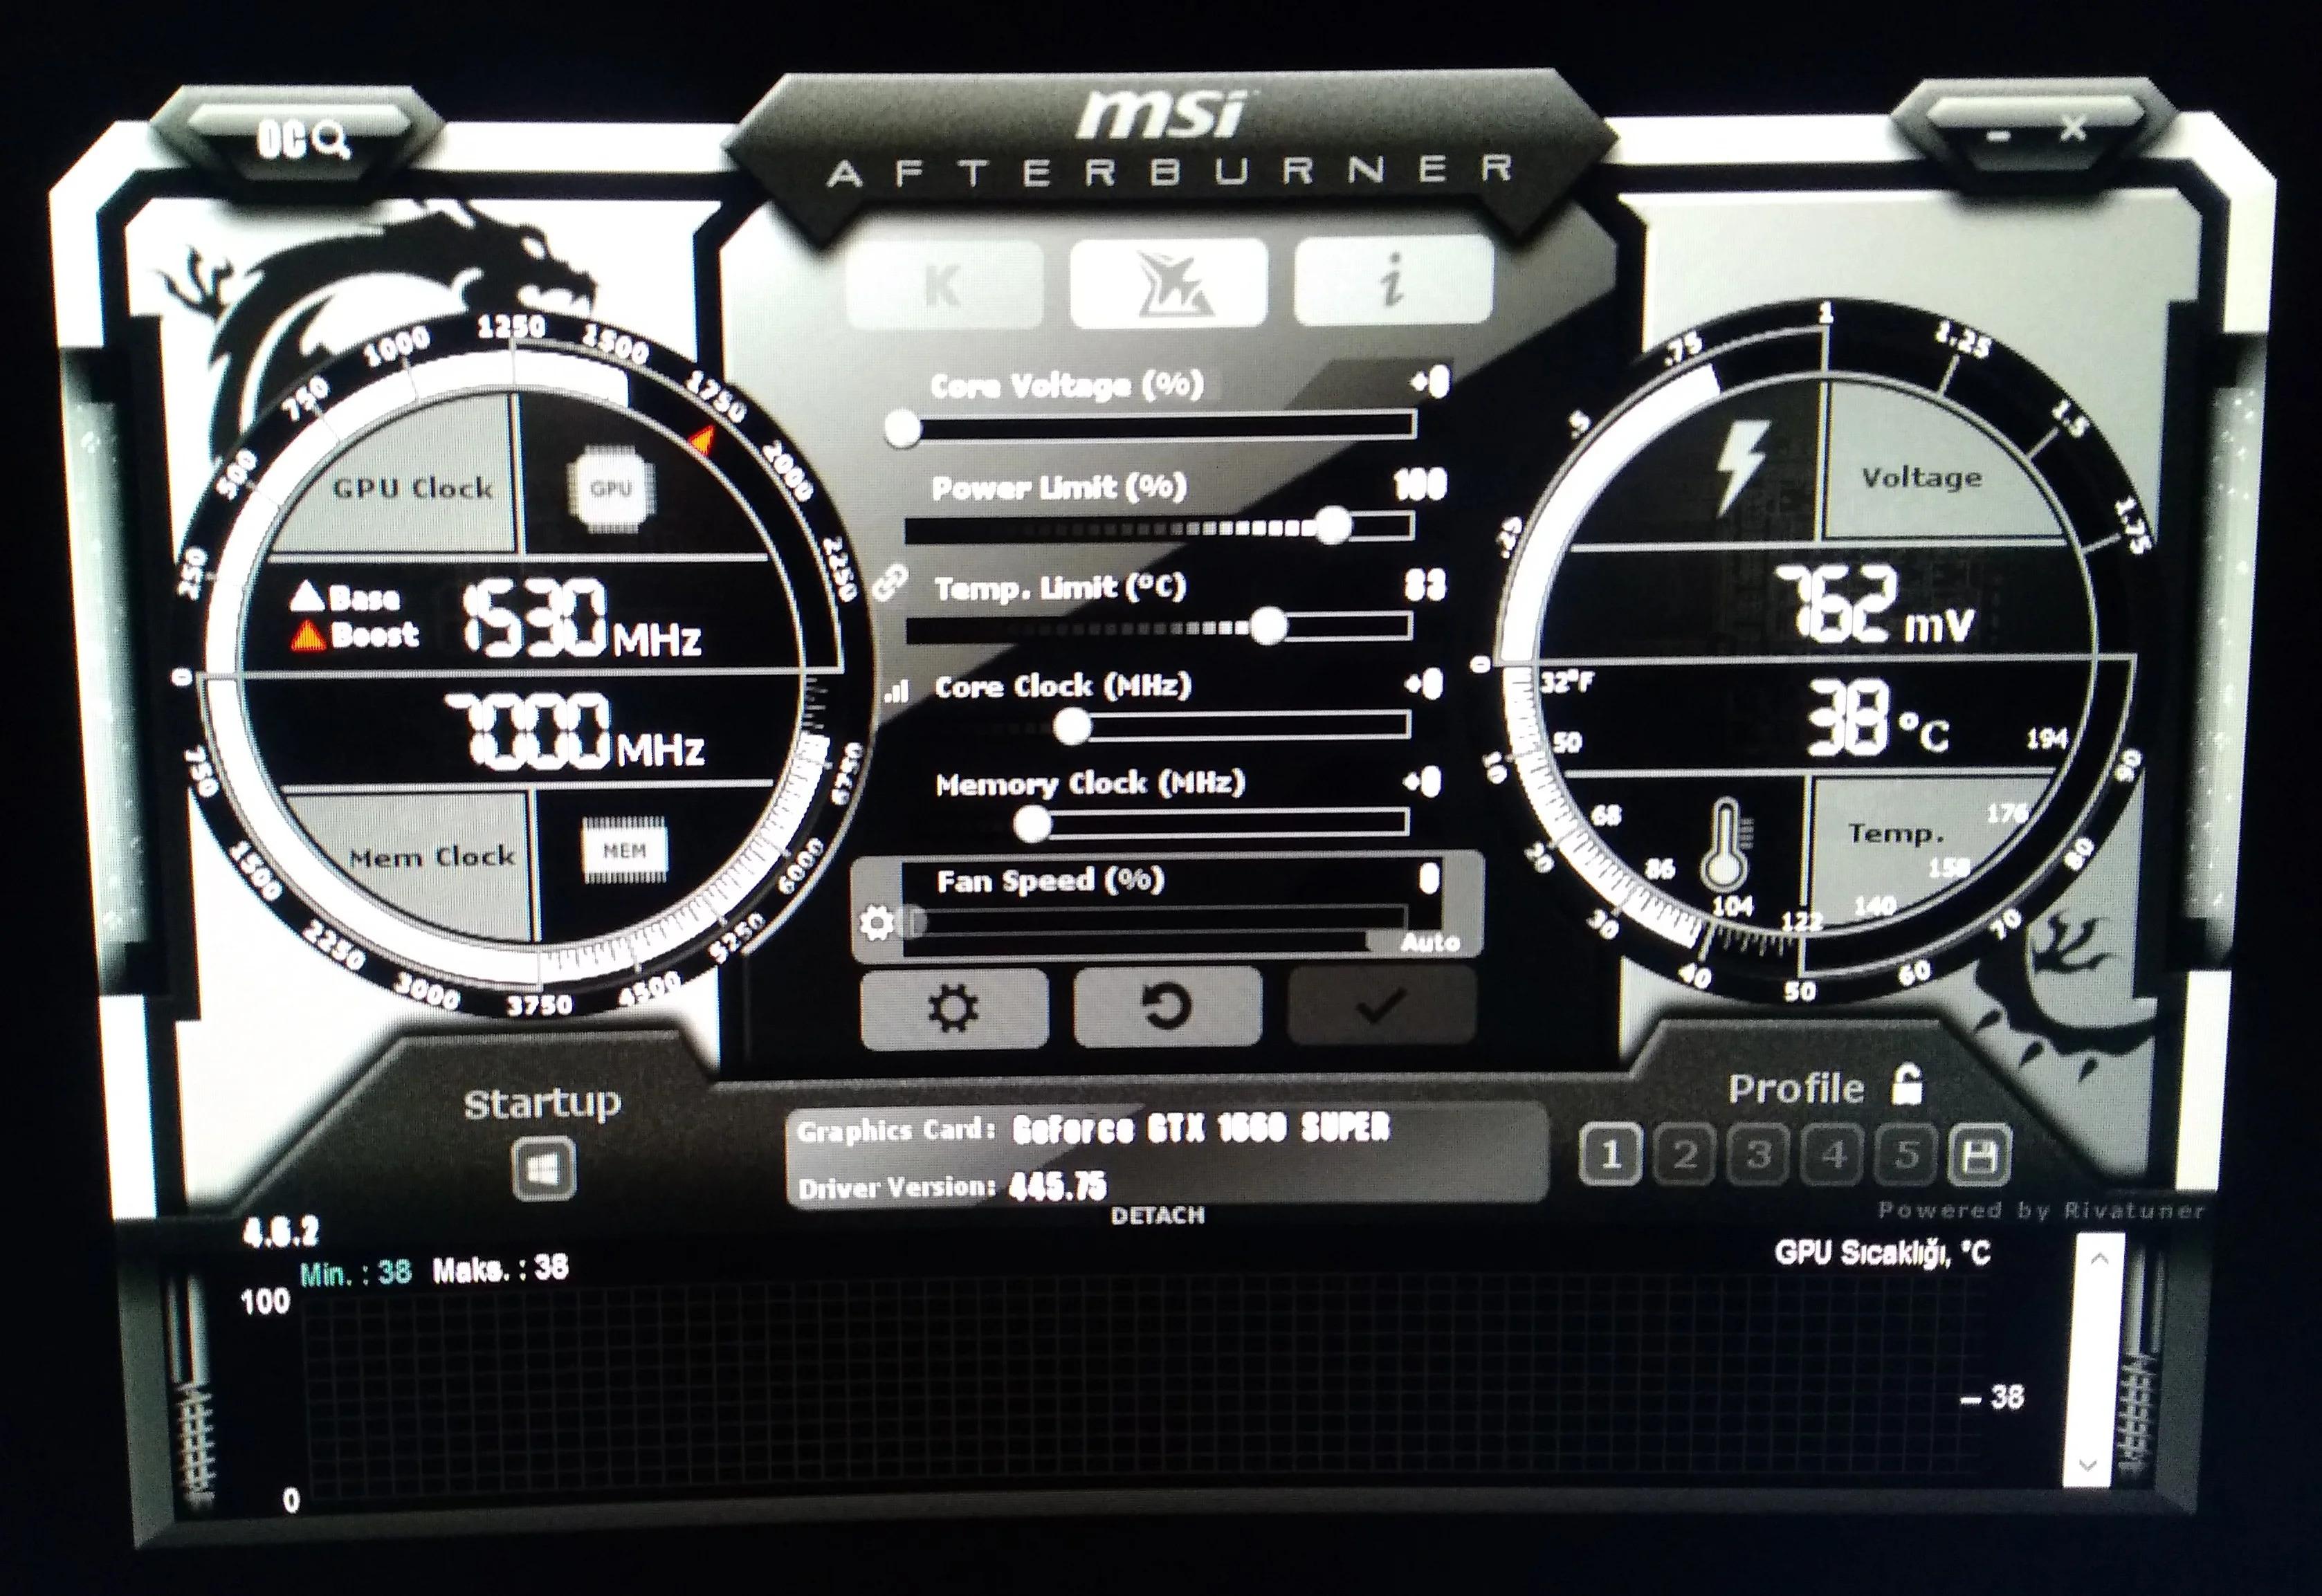Open settings with the gear button

click(953, 1008)
